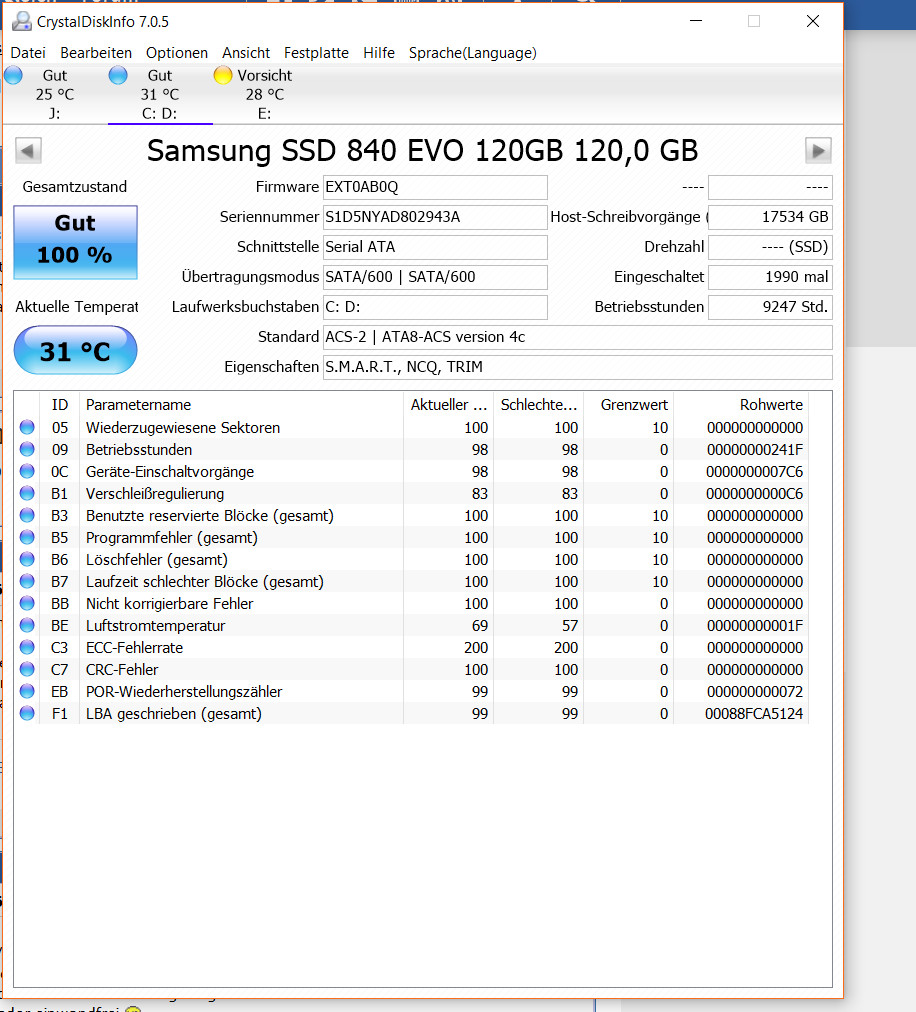Open the Festplatte menu

pyautogui.click(x=316, y=53)
